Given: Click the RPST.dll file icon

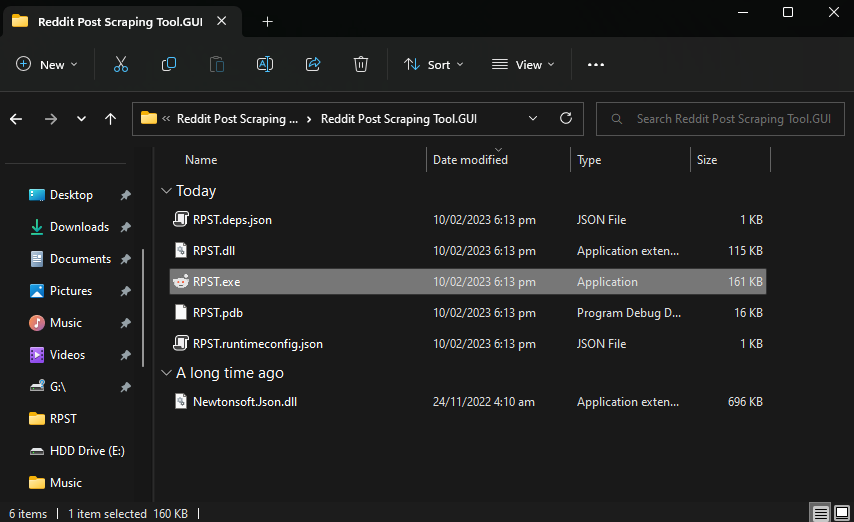Looking at the screenshot, I should click(181, 251).
